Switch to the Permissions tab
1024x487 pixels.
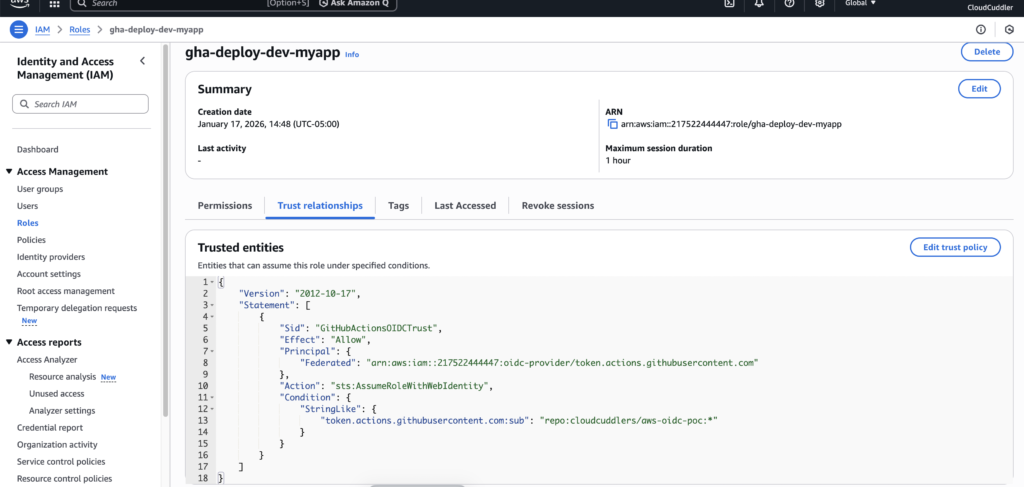coord(225,206)
